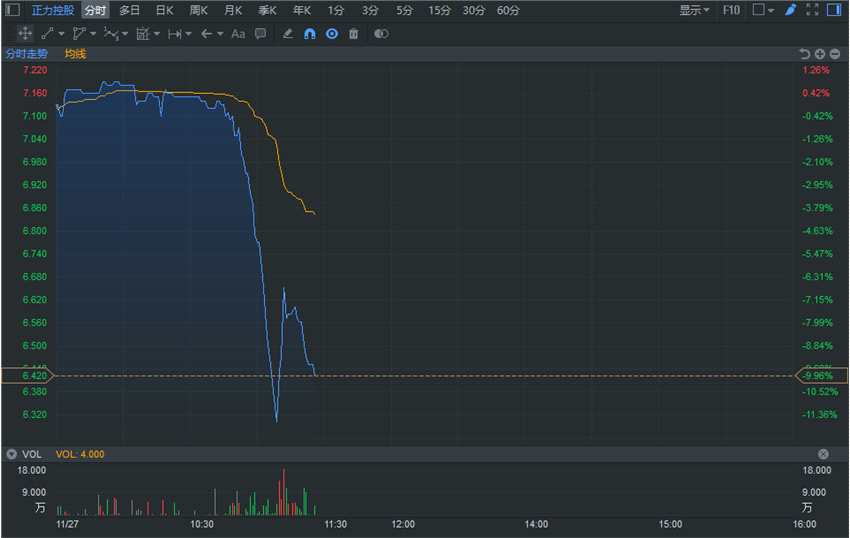Click the trash delete drawings icon

(353, 34)
